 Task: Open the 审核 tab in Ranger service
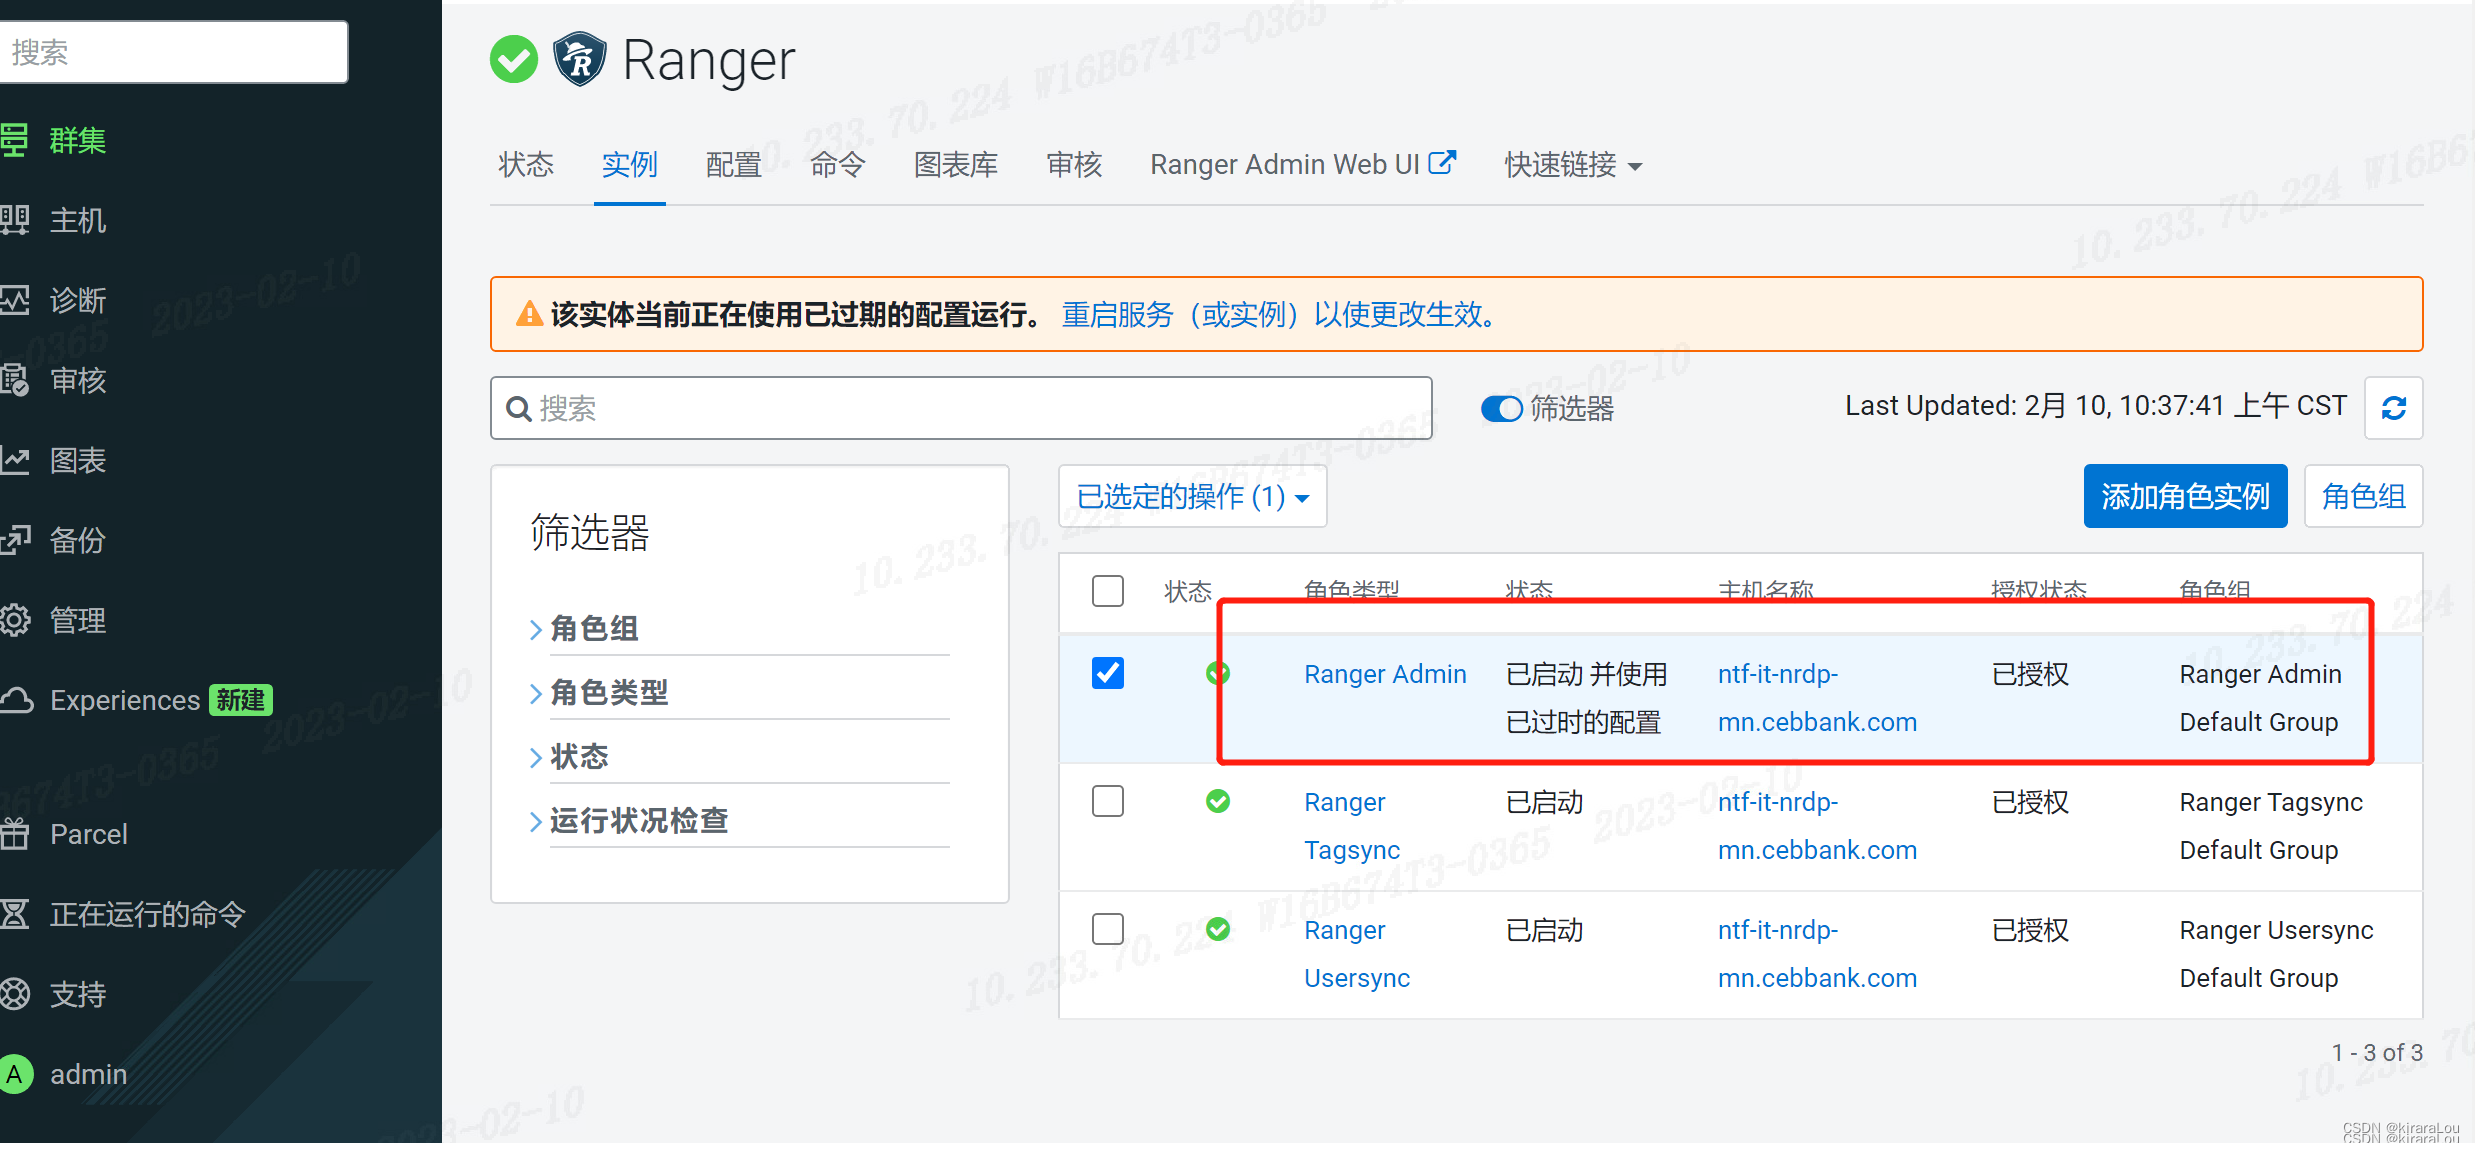tap(1074, 165)
